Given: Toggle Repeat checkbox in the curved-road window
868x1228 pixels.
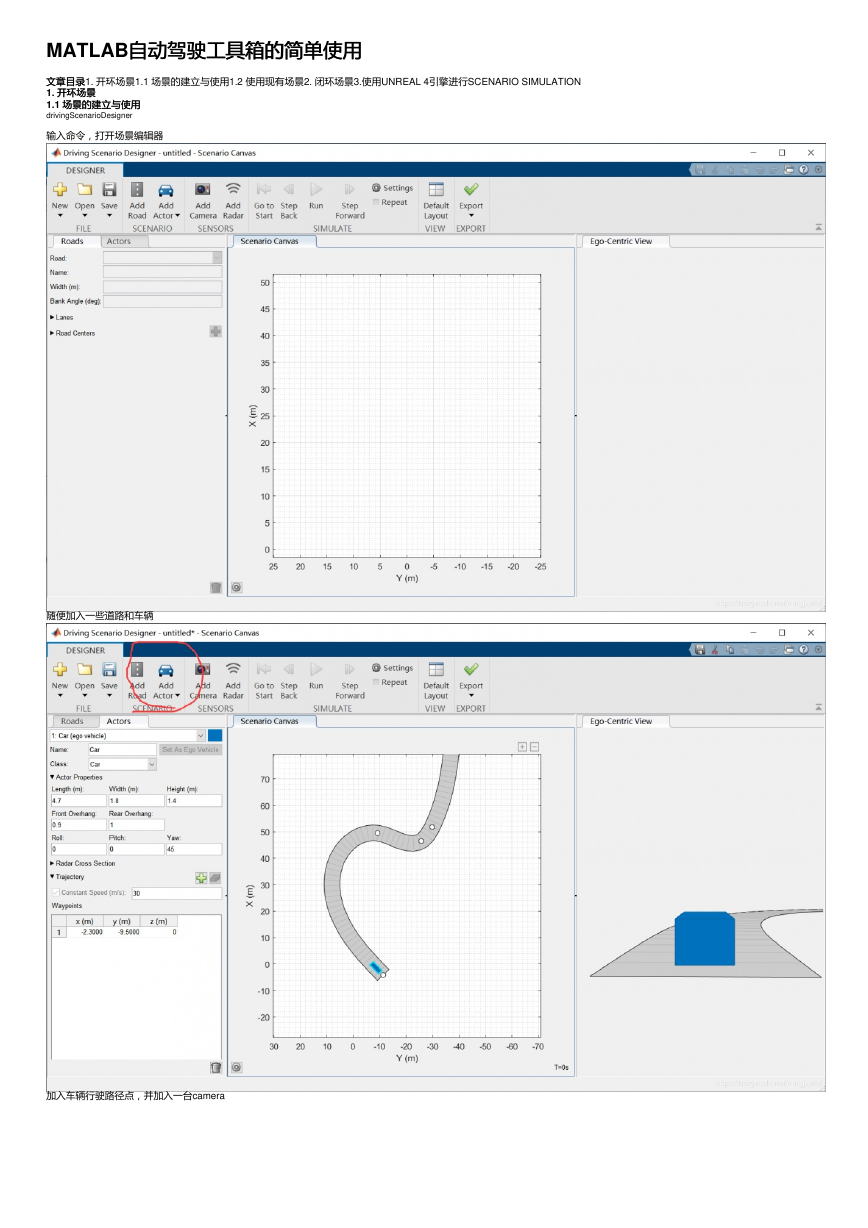Looking at the screenshot, I should [376, 682].
